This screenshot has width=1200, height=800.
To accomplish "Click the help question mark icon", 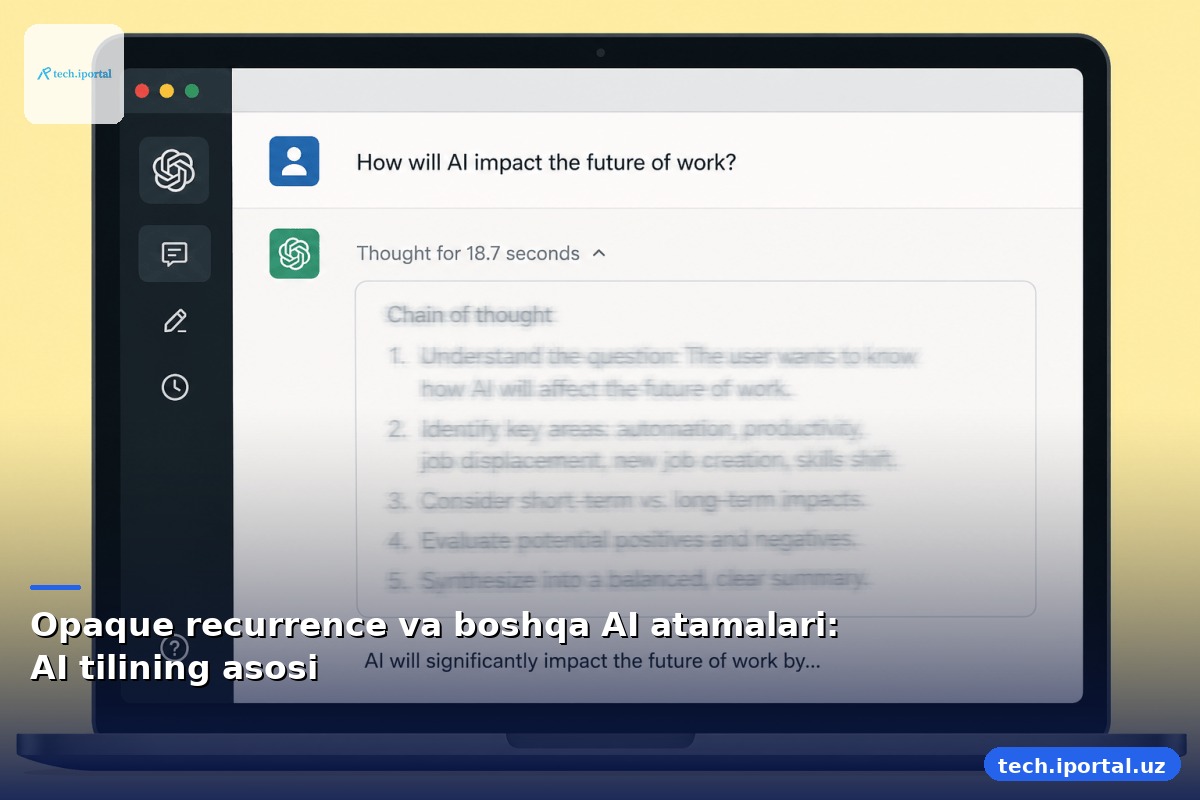I will (174, 649).
